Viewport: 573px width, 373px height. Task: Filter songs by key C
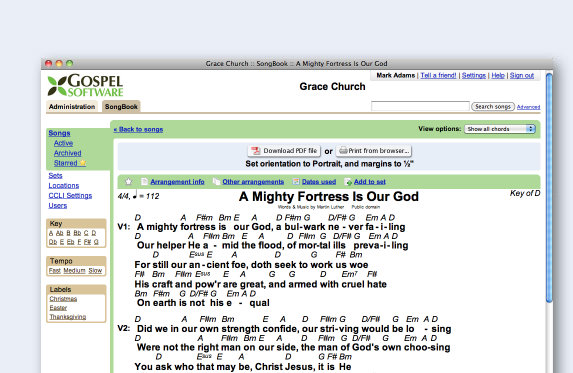[86, 233]
